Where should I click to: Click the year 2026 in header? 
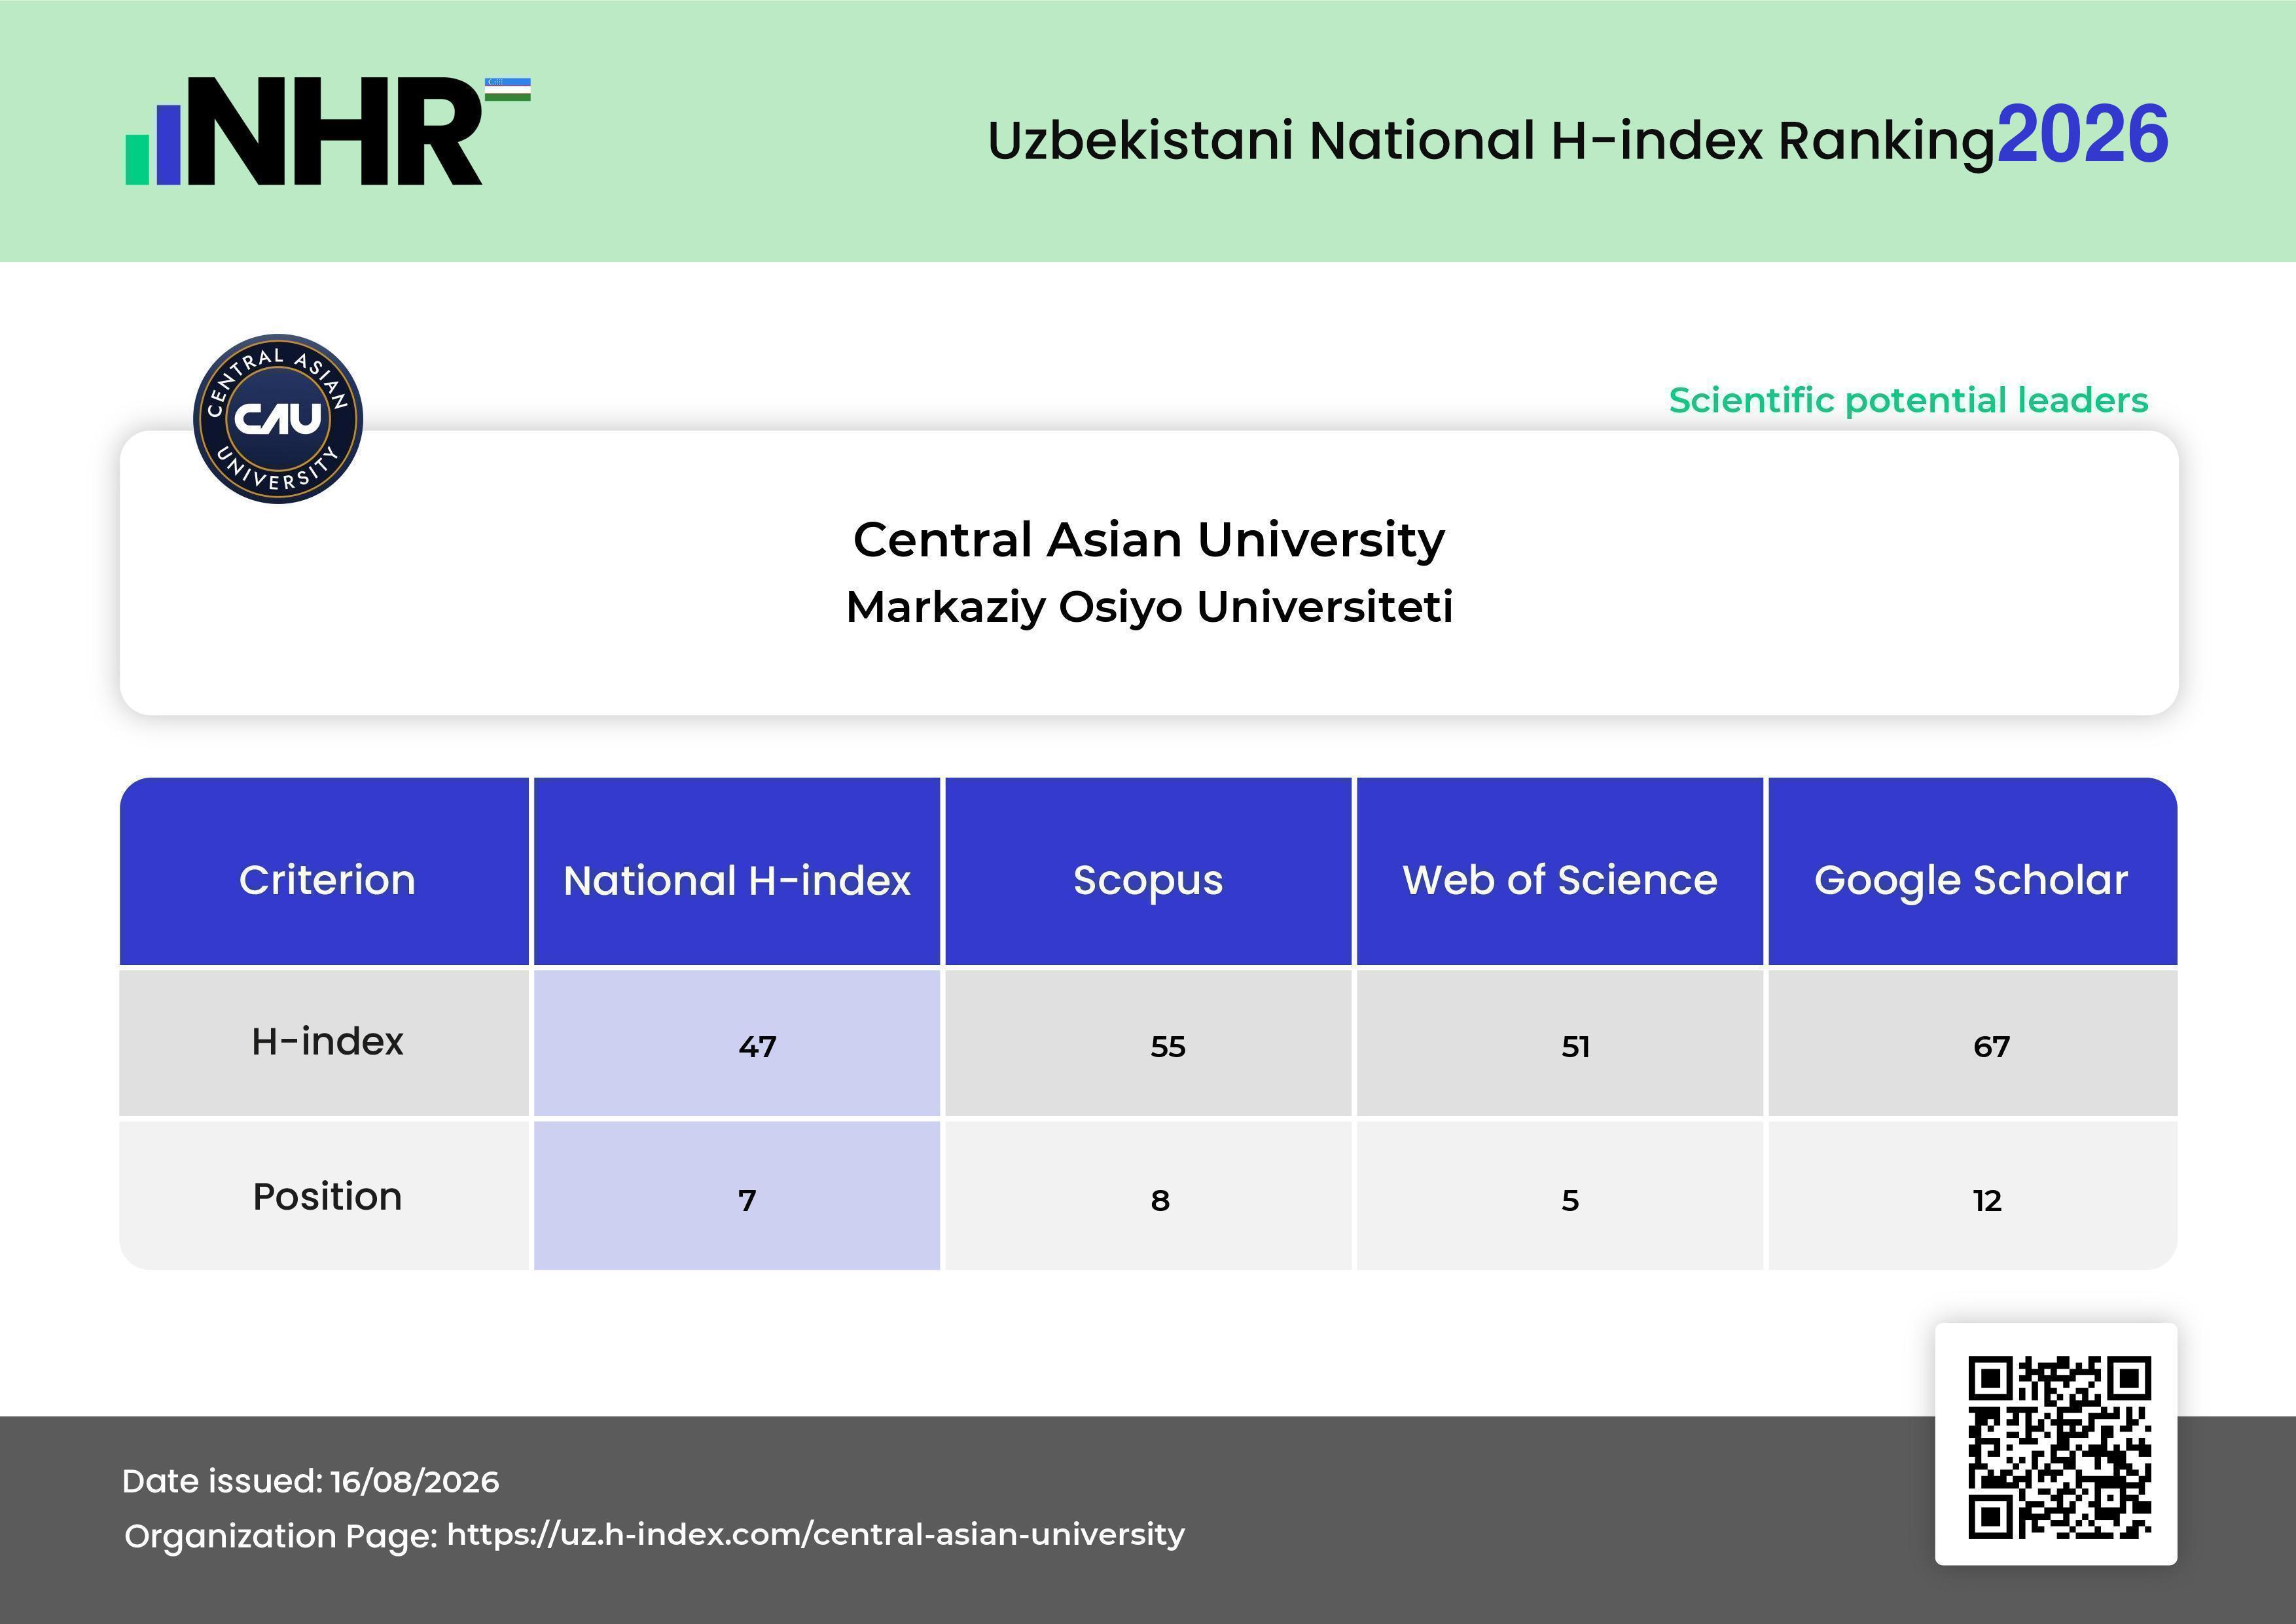[2083, 134]
